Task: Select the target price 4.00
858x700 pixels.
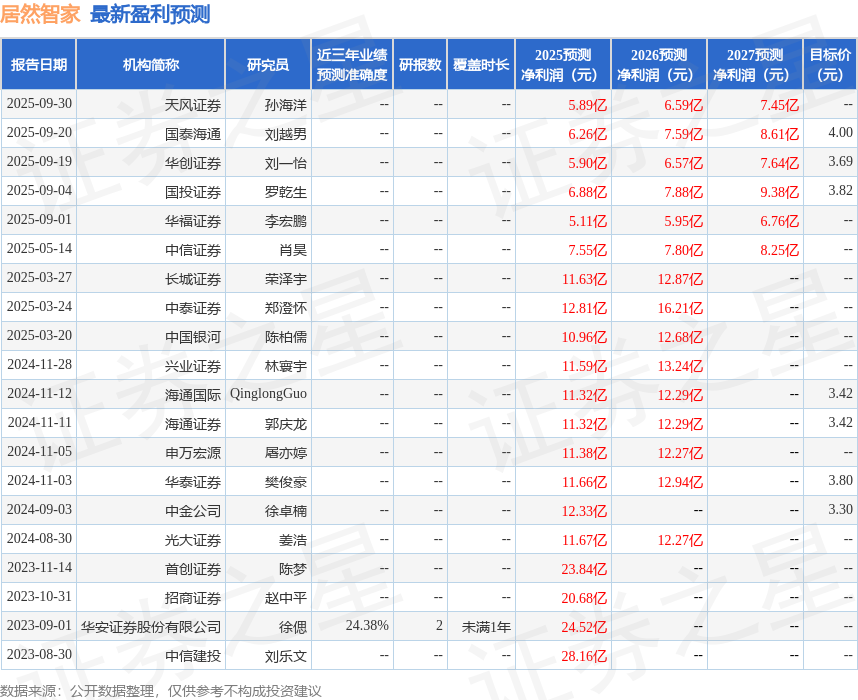Action: point(840,132)
